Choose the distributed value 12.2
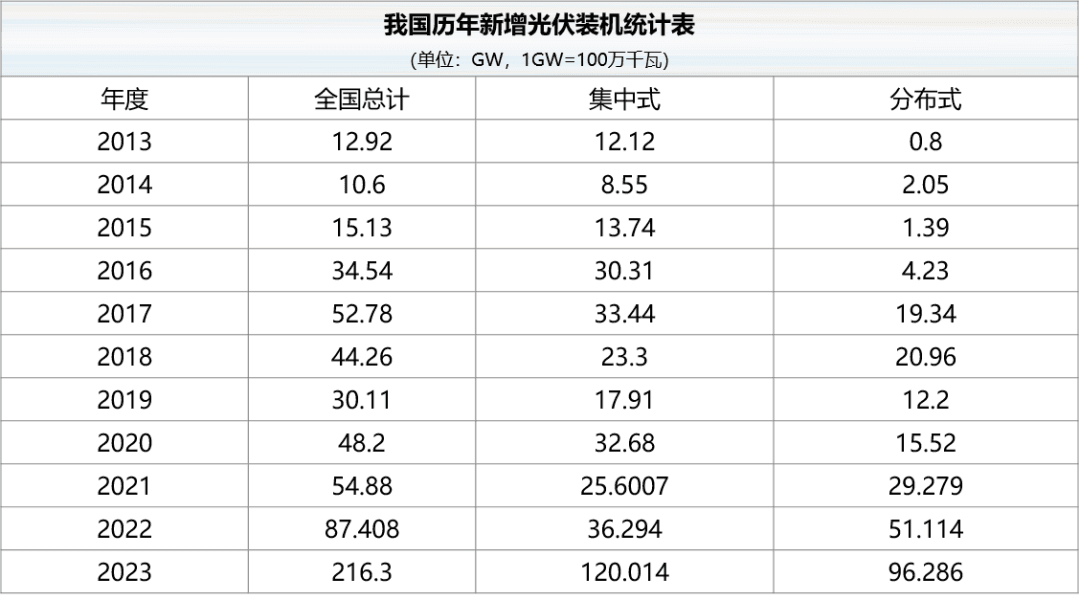Image resolution: width=1080 pixels, height=600 pixels. [x=925, y=400]
